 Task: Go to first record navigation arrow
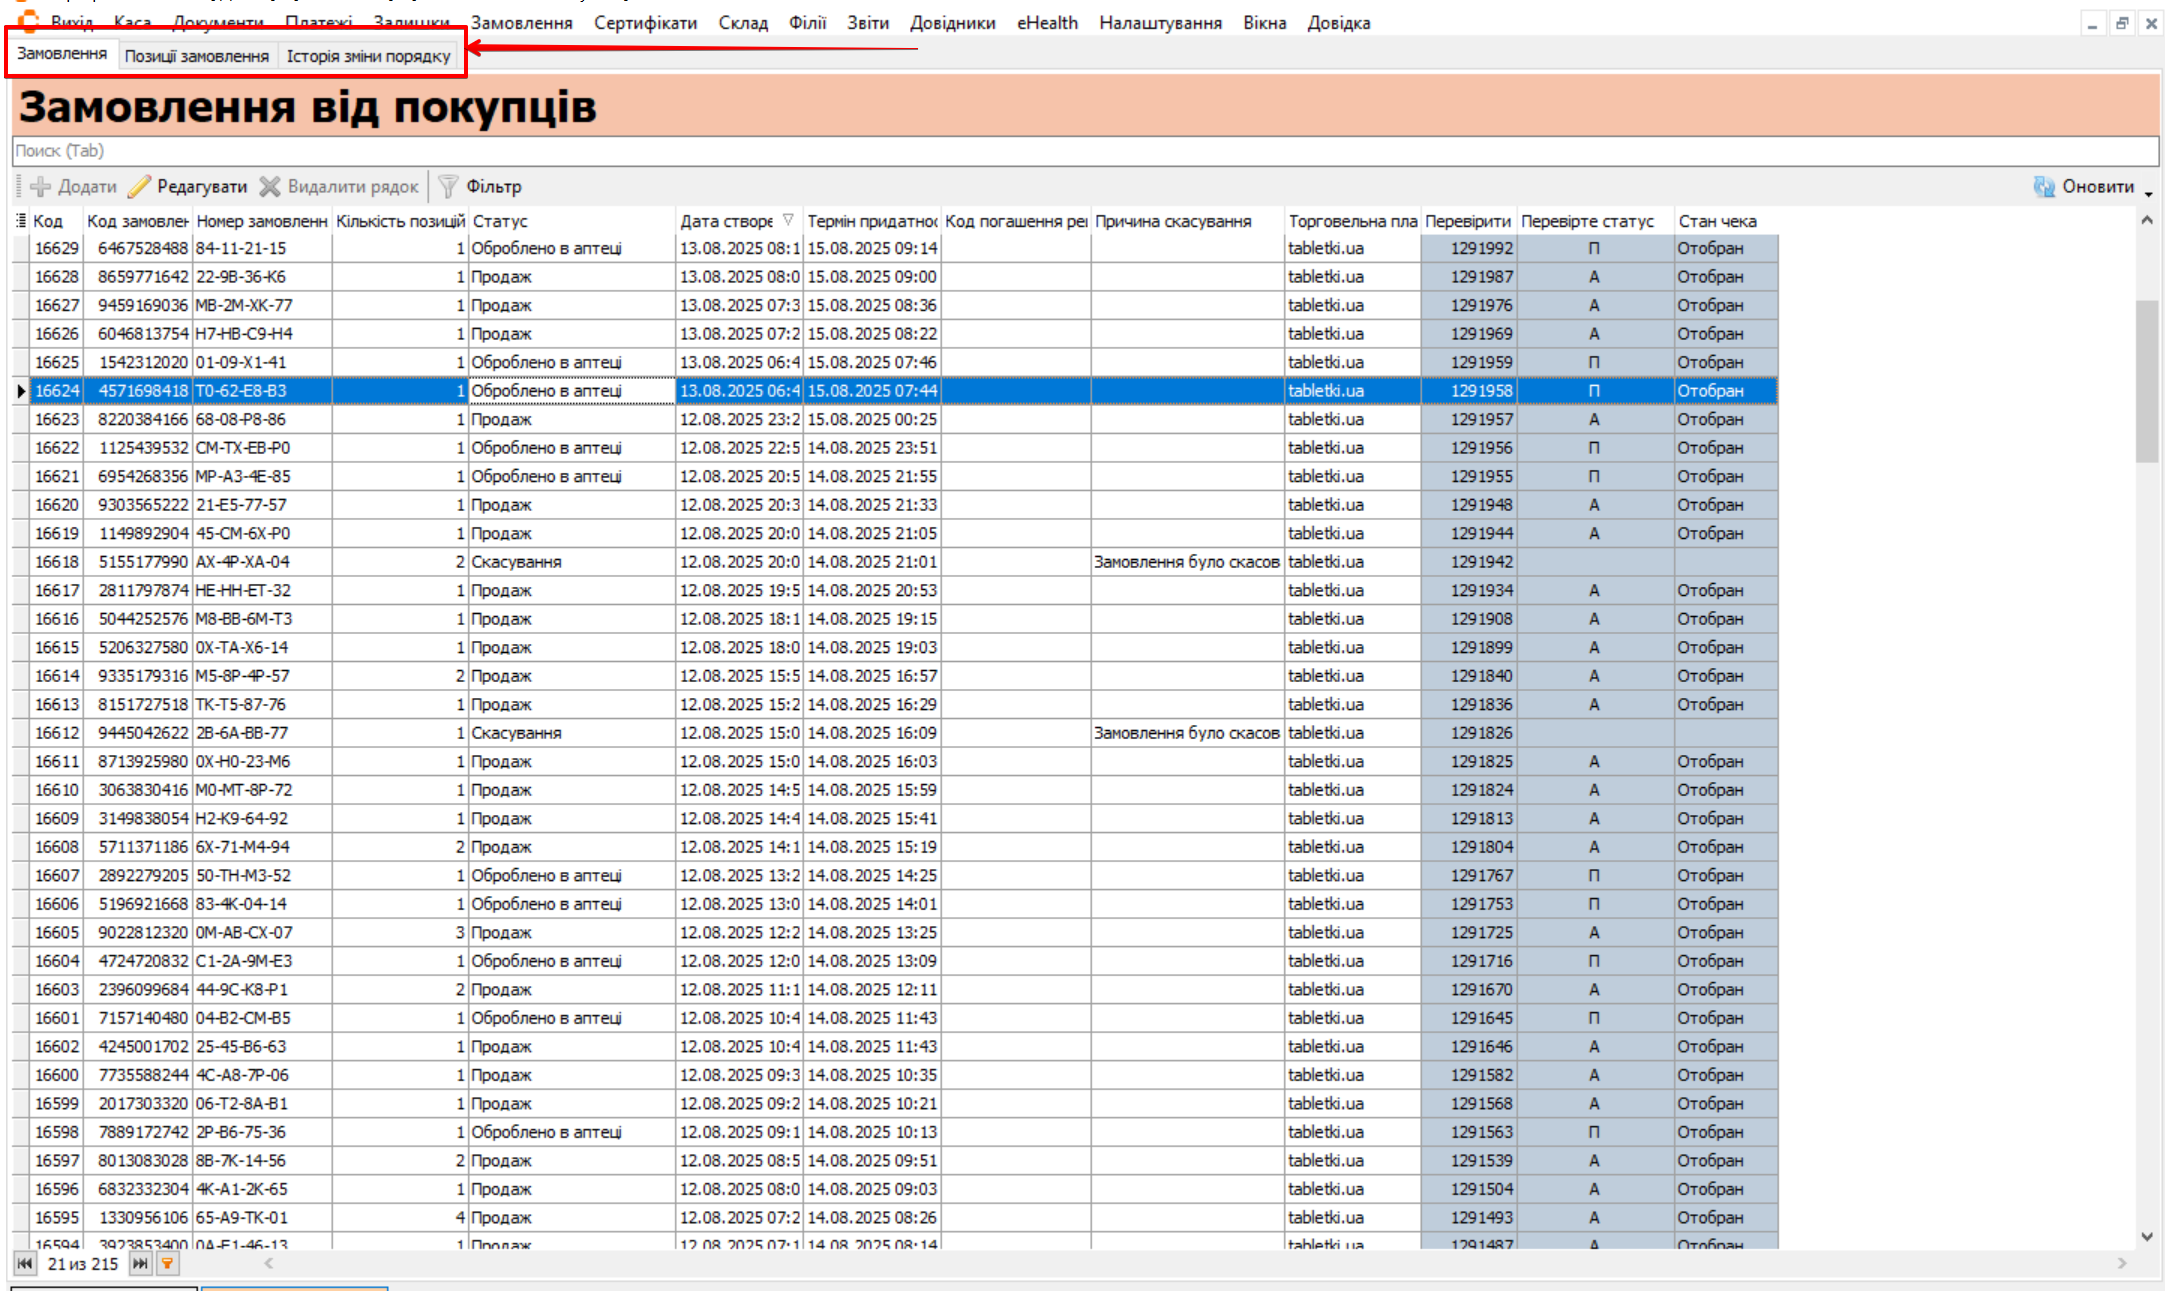(x=24, y=1264)
